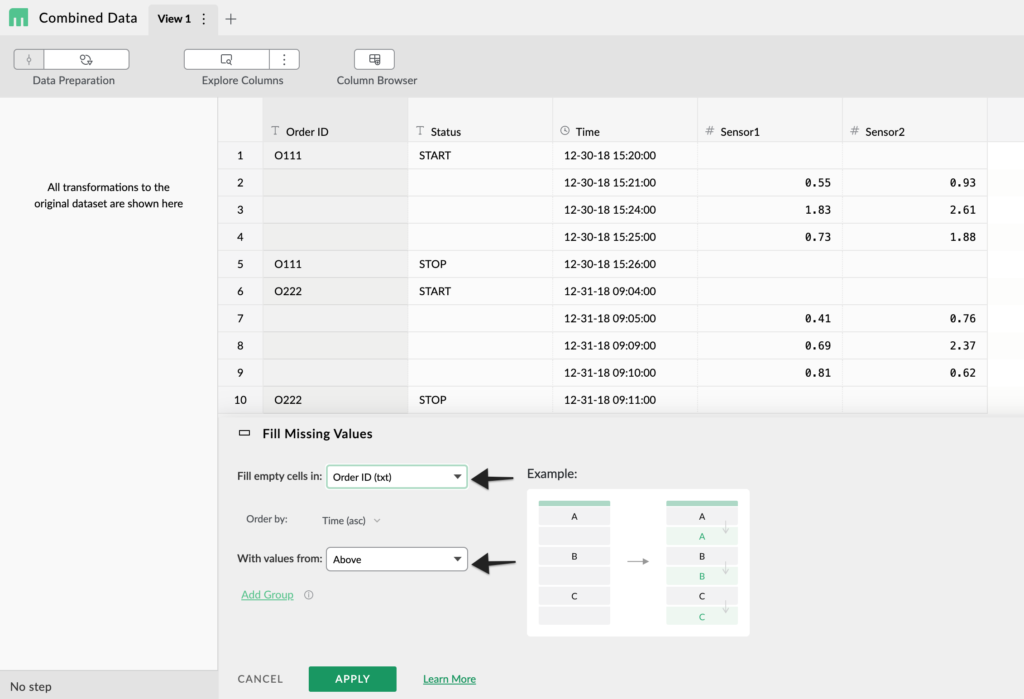Click the O222 cell in row 6
1024x699 pixels.
336,291
